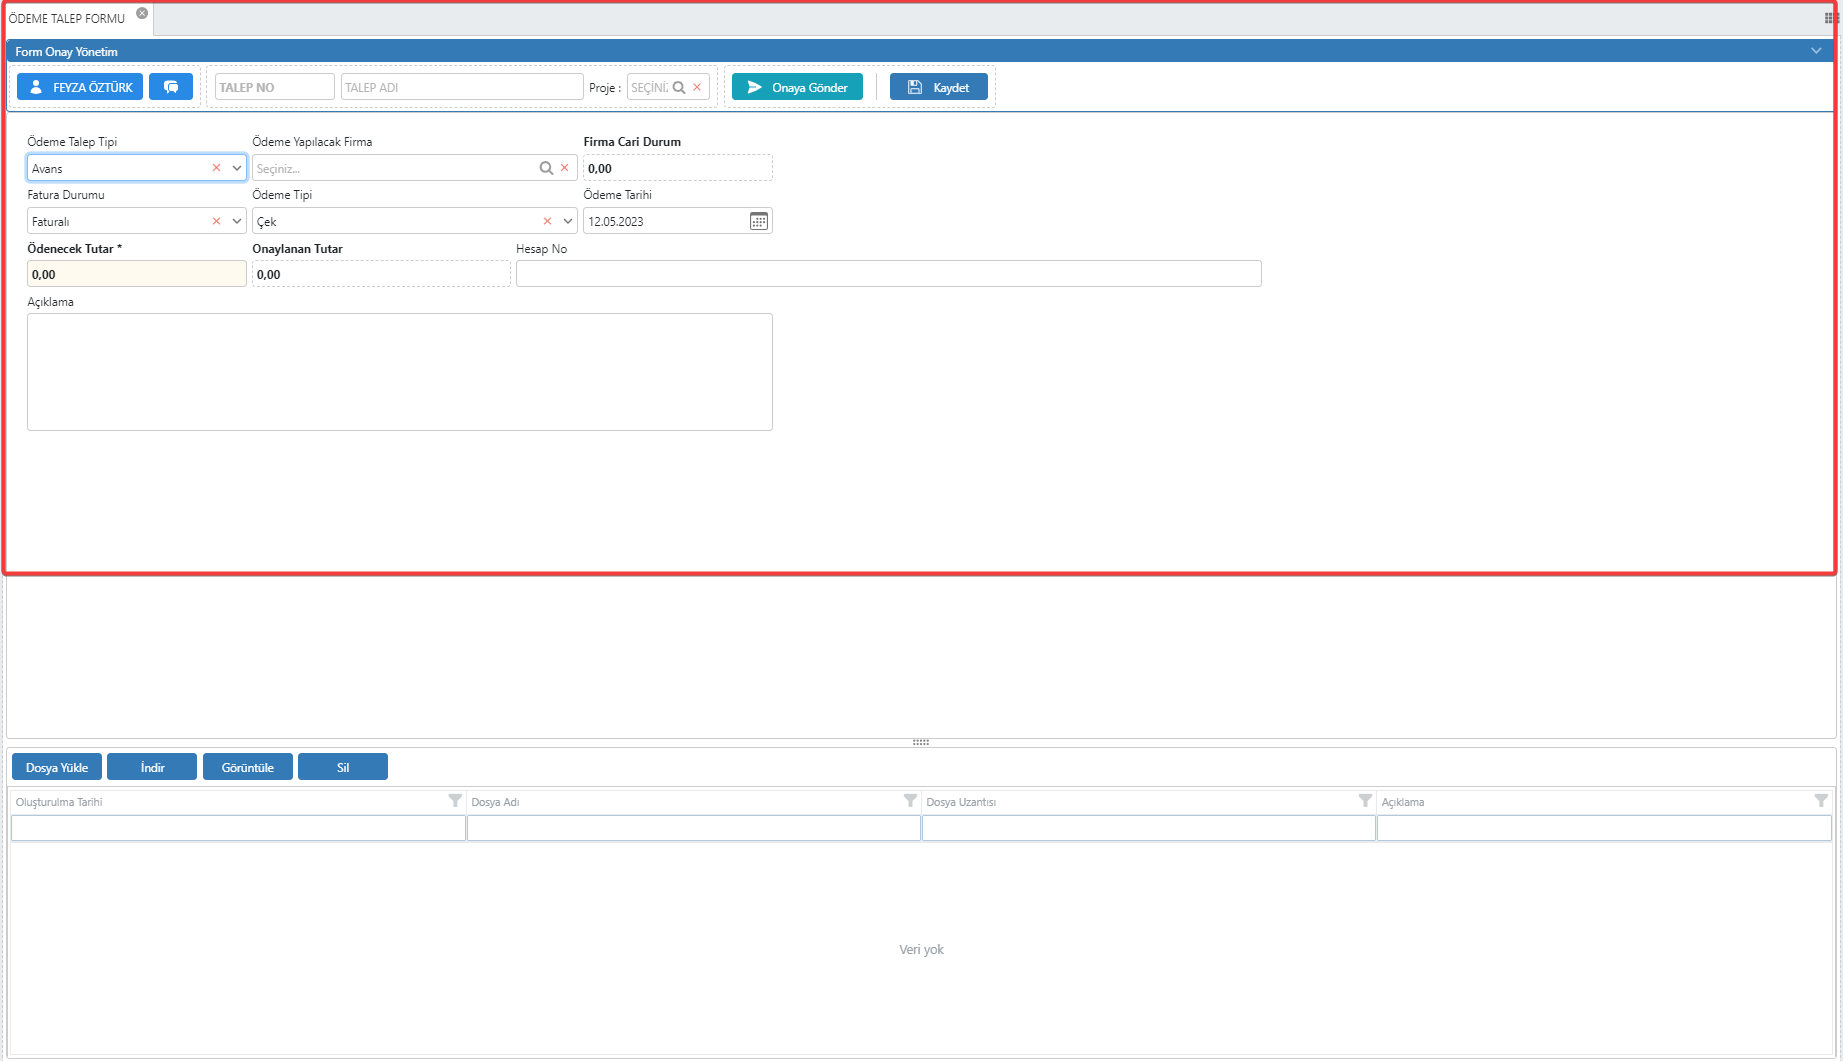Click the chat messages icon button
The width and height of the screenshot is (1843, 1061).
click(171, 87)
